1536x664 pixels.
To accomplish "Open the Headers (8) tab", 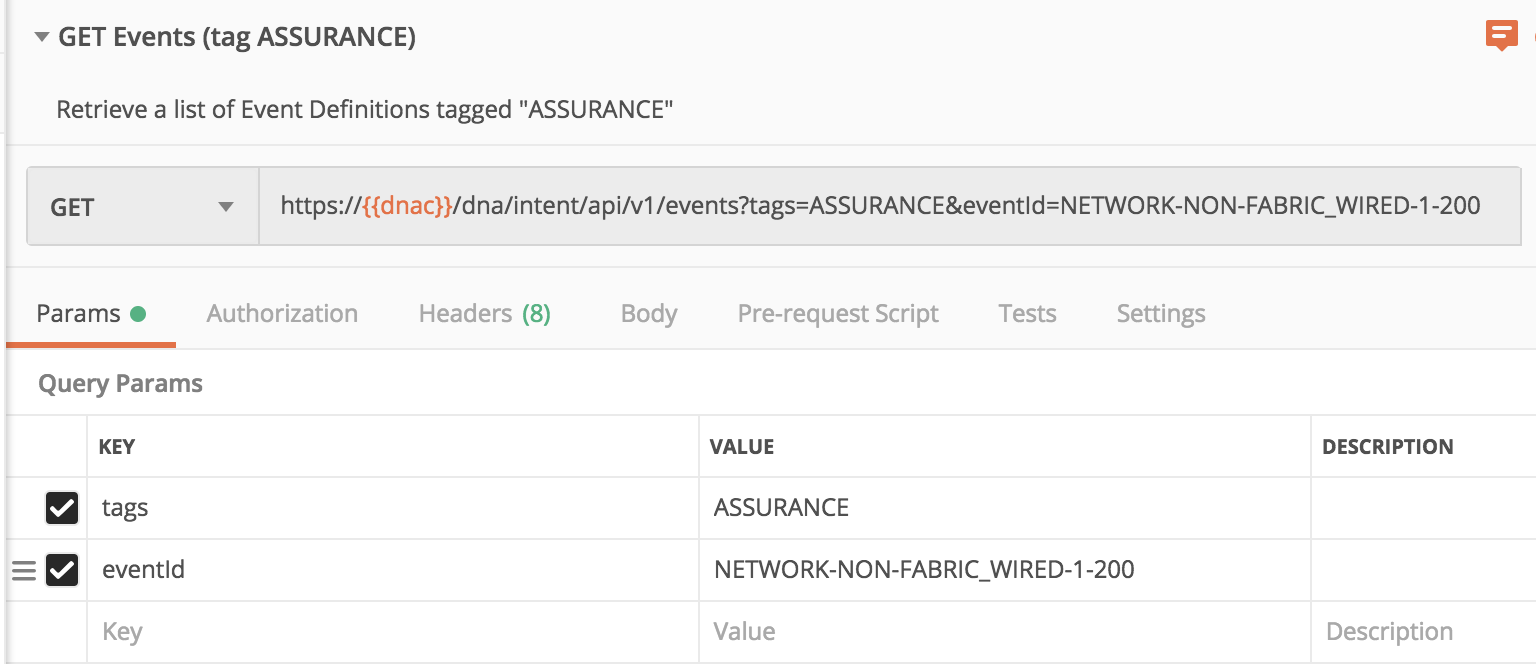I will tap(485, 313).
